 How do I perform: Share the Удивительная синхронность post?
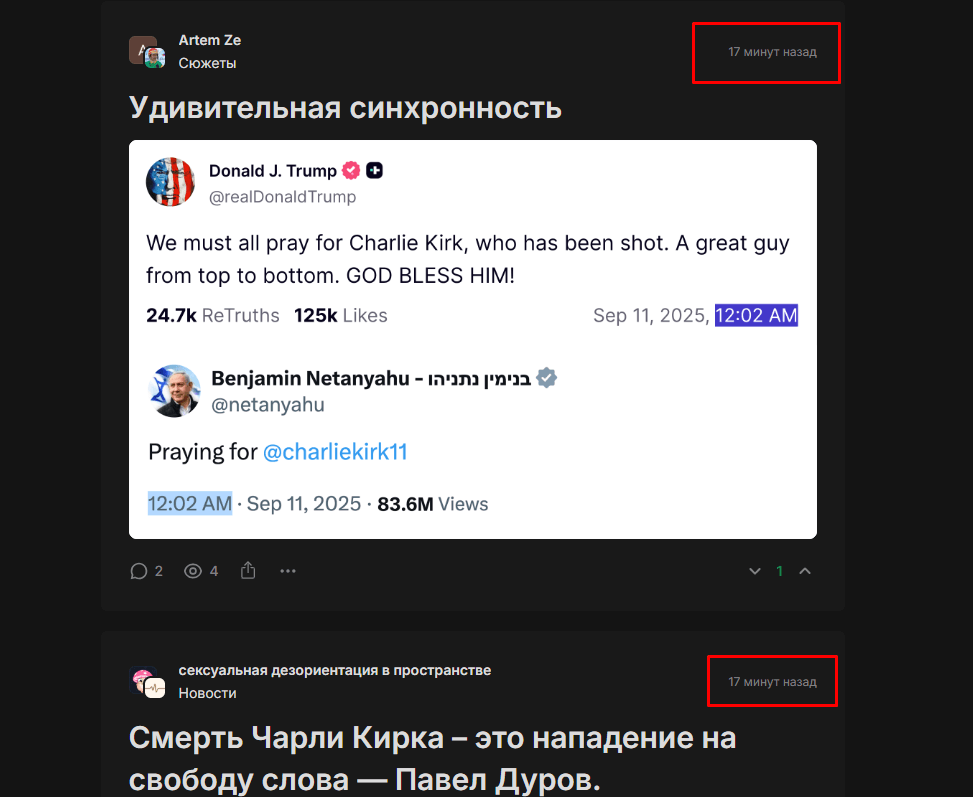pyautogui.click(x=248, y=571)
